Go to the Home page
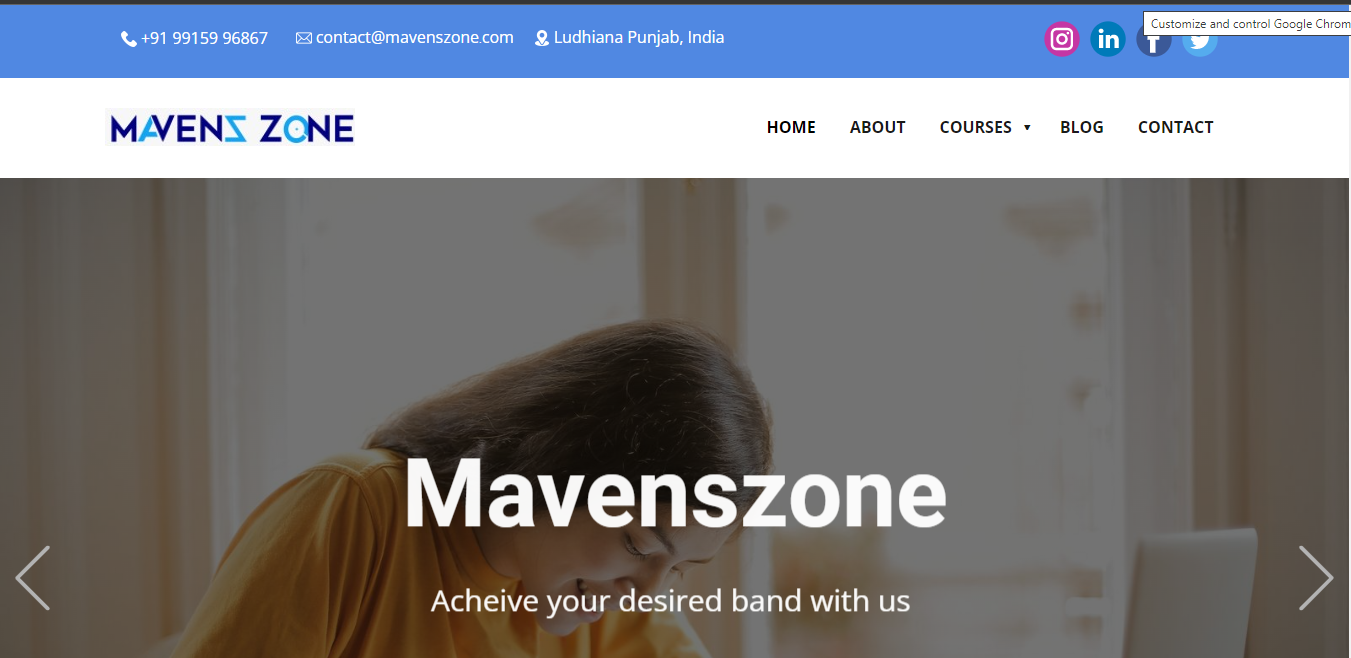Viewport: 1351px width, 658px height. [791, 127]
